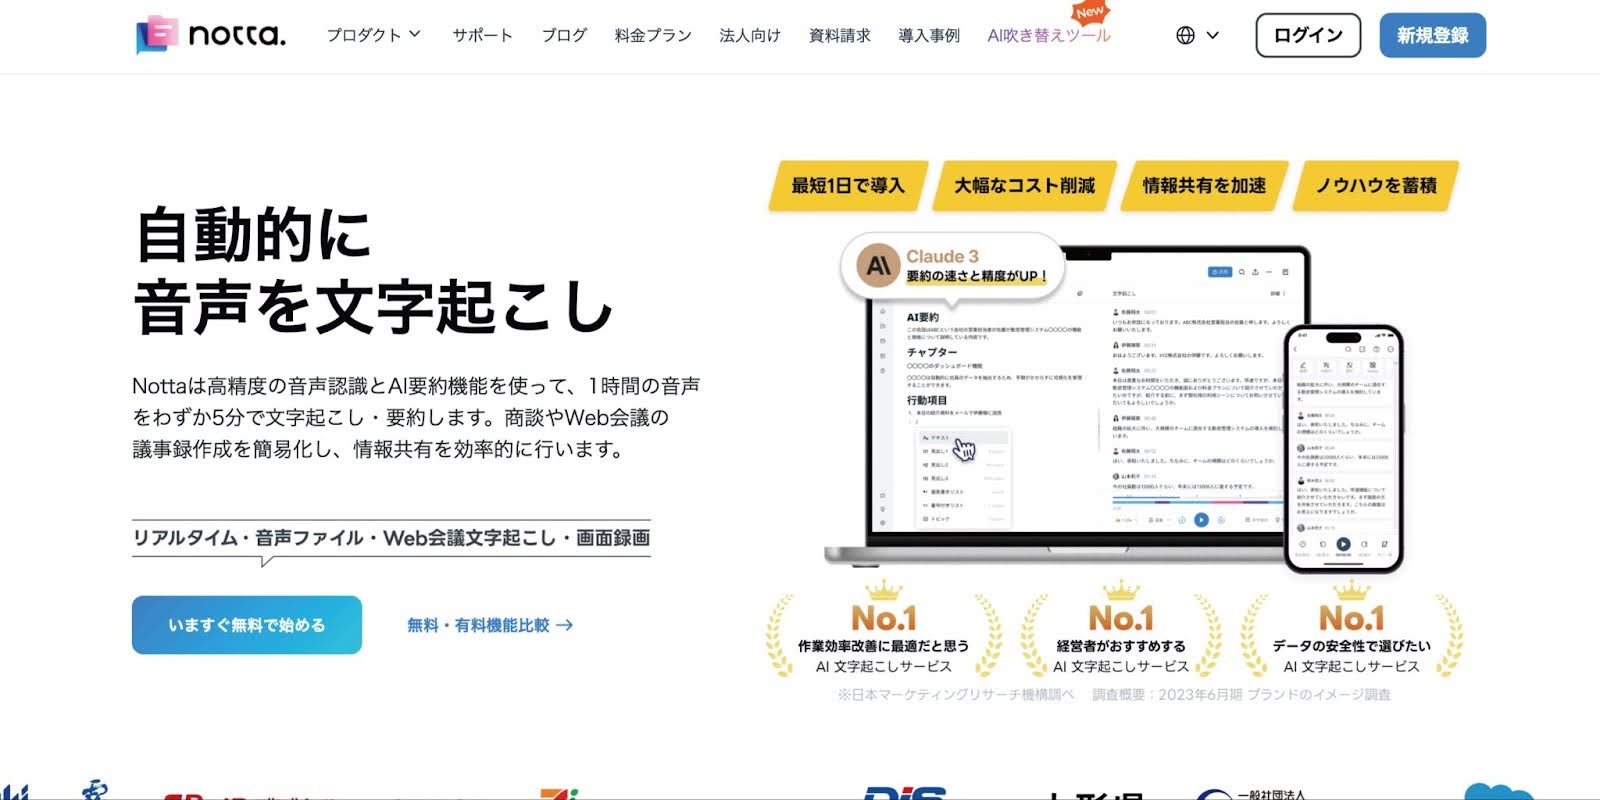This screenshot has height=800, width=1600.
Task: Open the AI吹き替えツール link
Action: pyautogui.click(x=1048, y=35)
